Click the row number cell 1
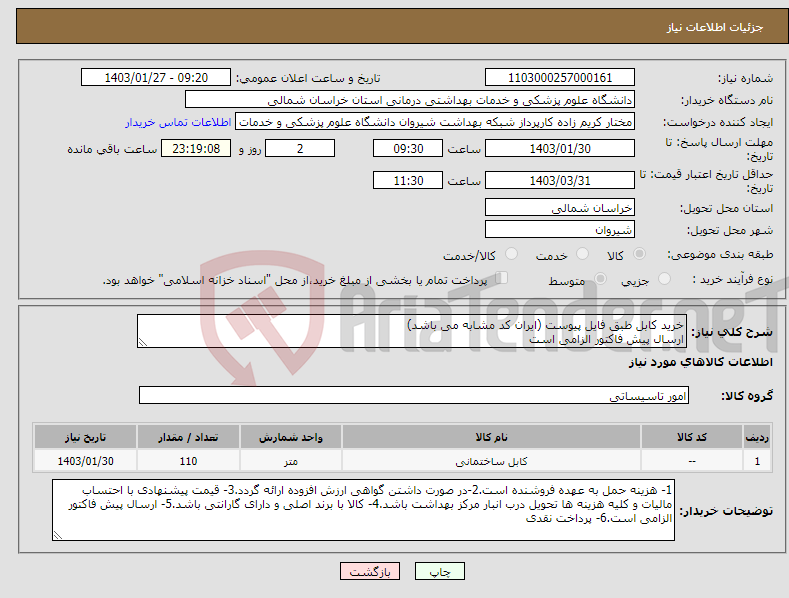 tap(757, 461)
